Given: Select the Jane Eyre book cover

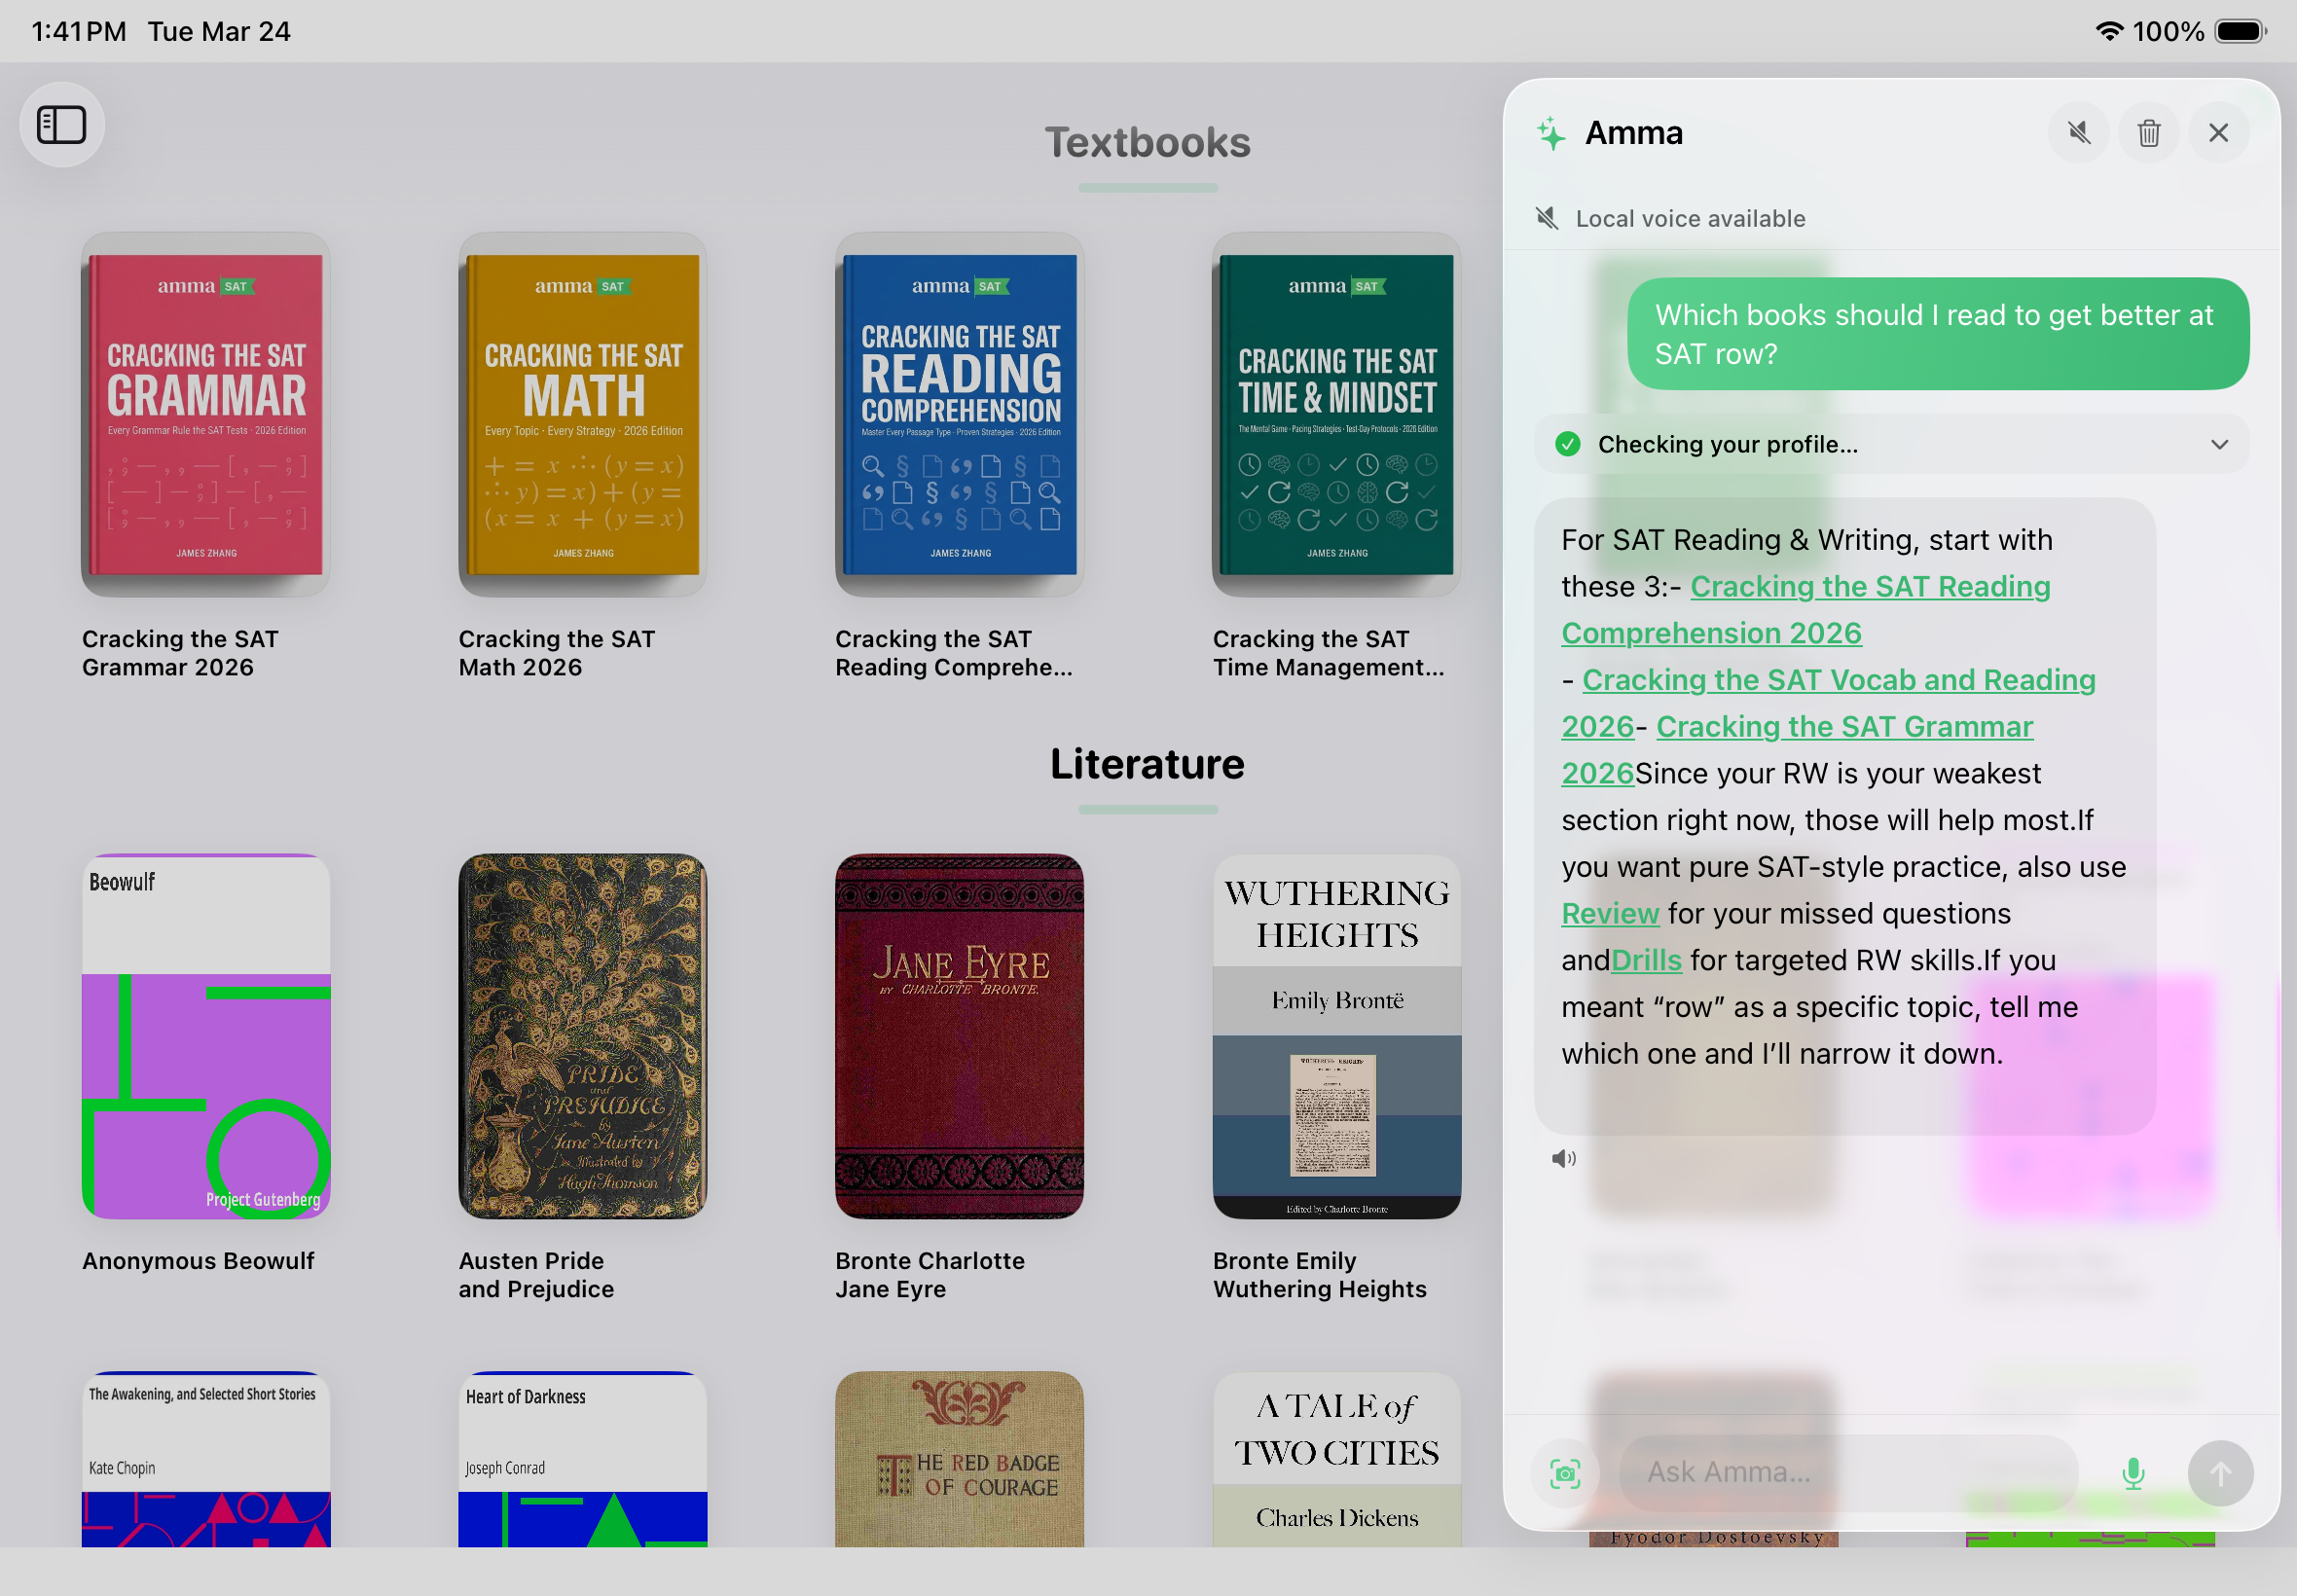Looking at the screenshot, I should click(959, 1037).
